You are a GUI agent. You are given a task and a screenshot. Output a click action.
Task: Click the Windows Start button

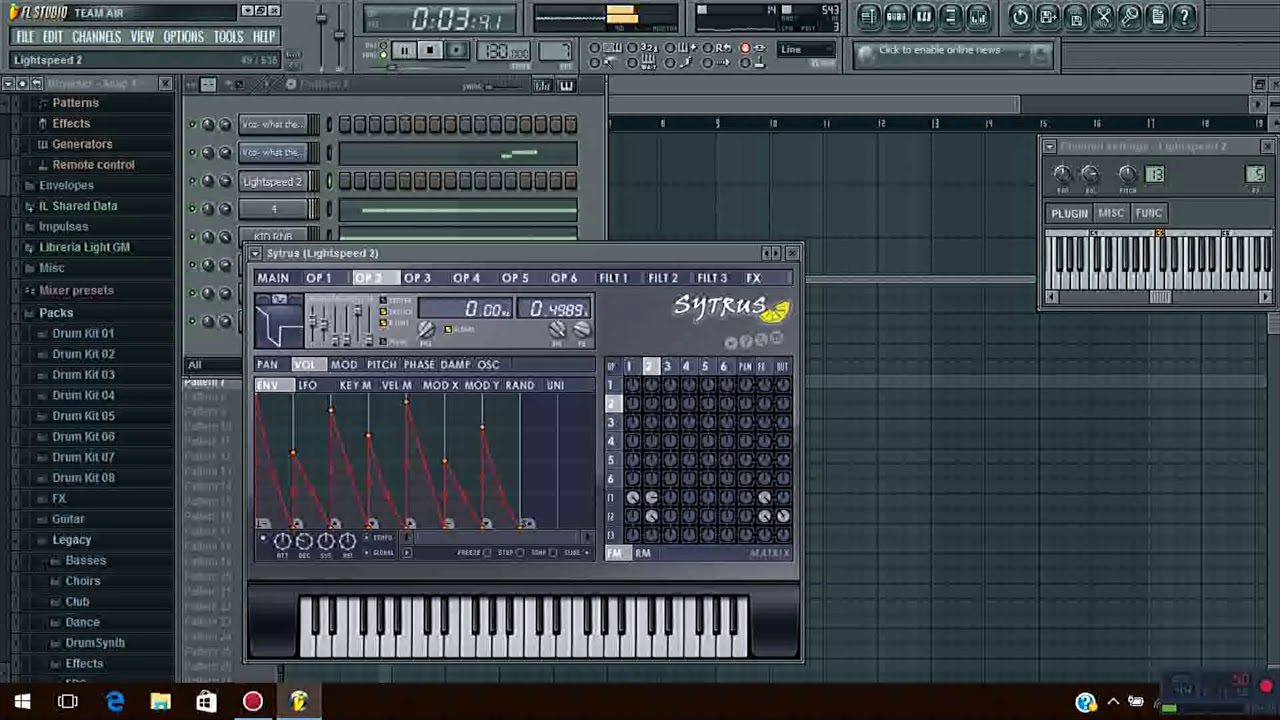tap(22, 702)
